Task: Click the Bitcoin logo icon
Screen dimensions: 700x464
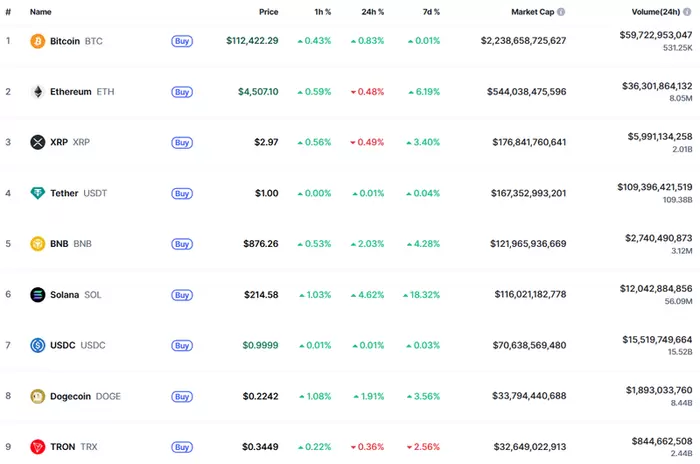Action: [38, 41]
